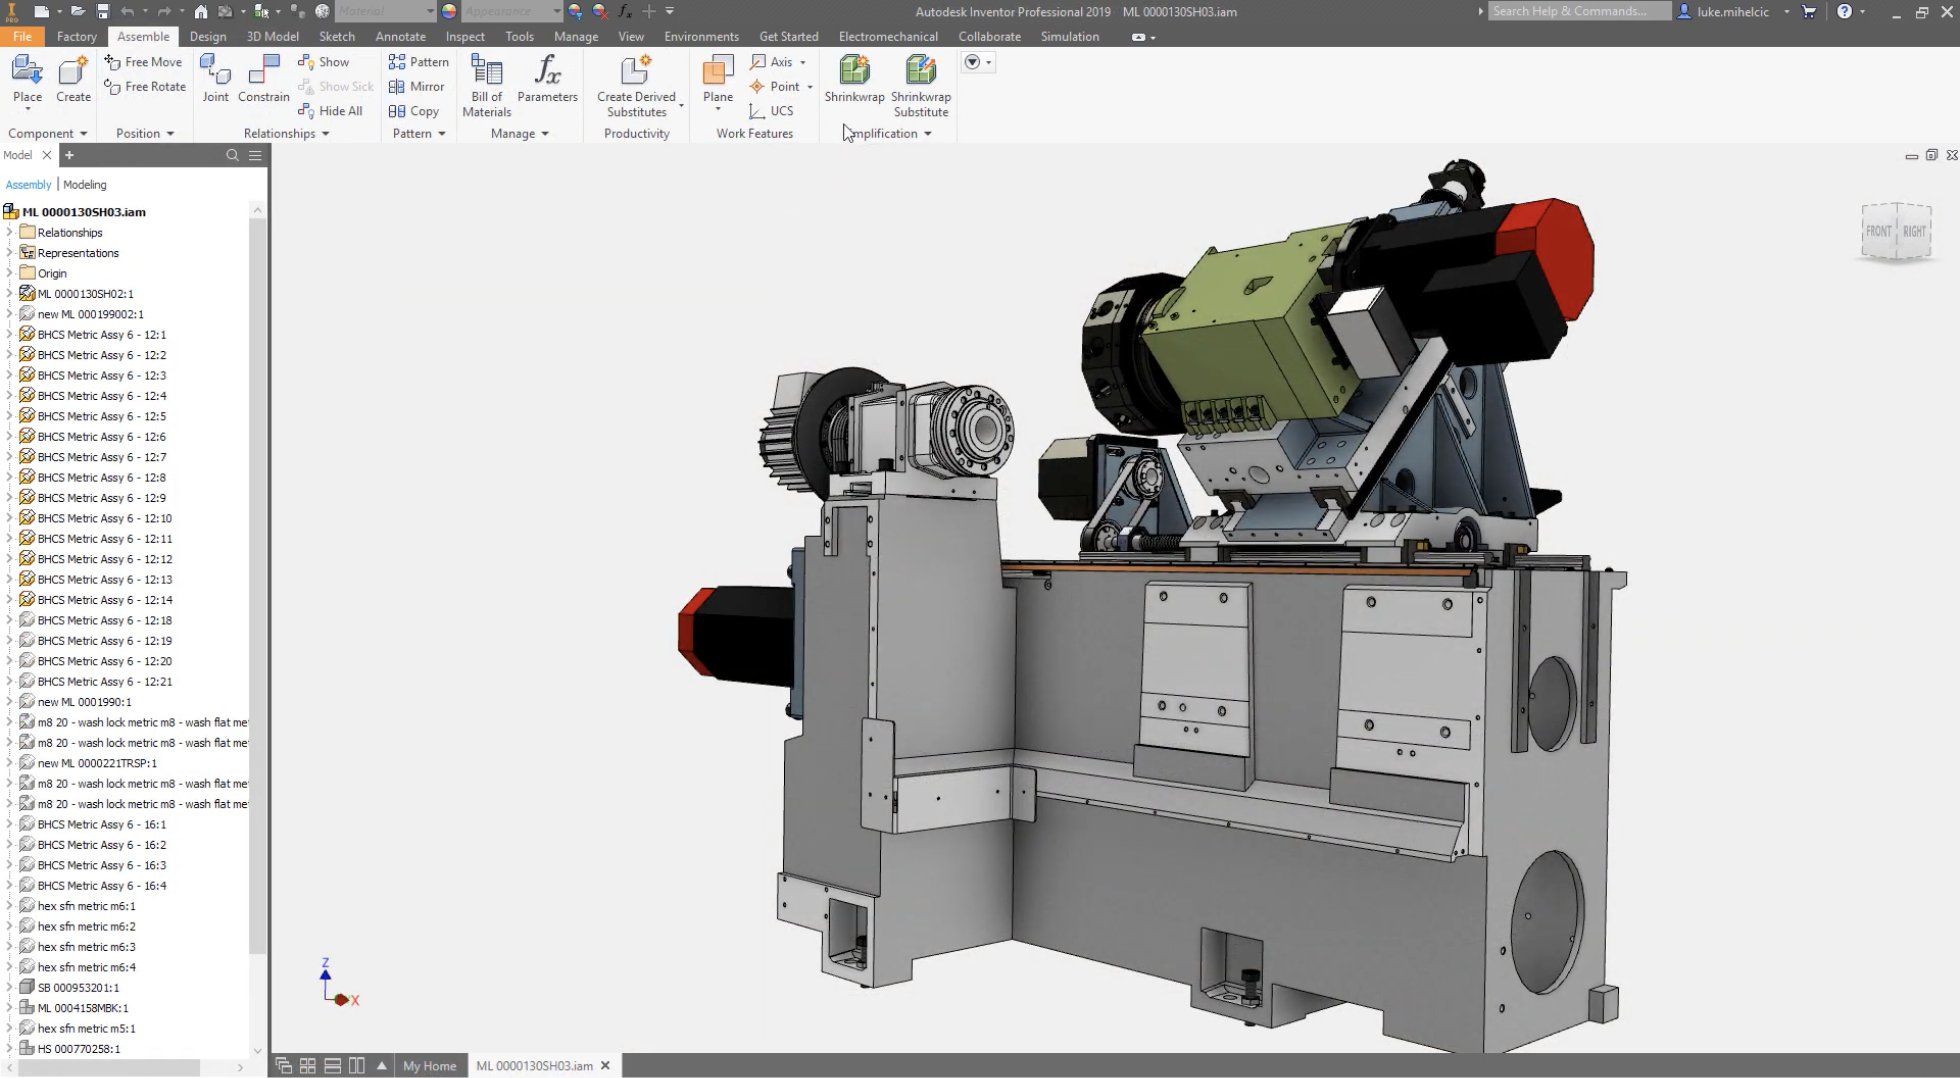The width and height of the screenshot is (1960, 1078).
Task: Close the ML 0000130SH03.iam document tab
Action: click(x=605, y=1066)
